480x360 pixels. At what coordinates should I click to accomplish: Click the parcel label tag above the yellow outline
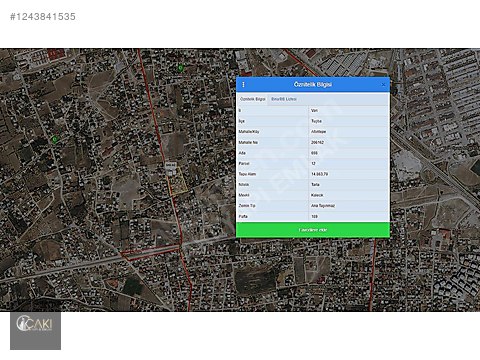click(171, 165)
